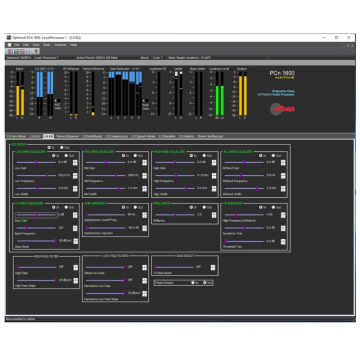
Task: Click the High Frequency Enhancer slider
Action: click(244, 215)
